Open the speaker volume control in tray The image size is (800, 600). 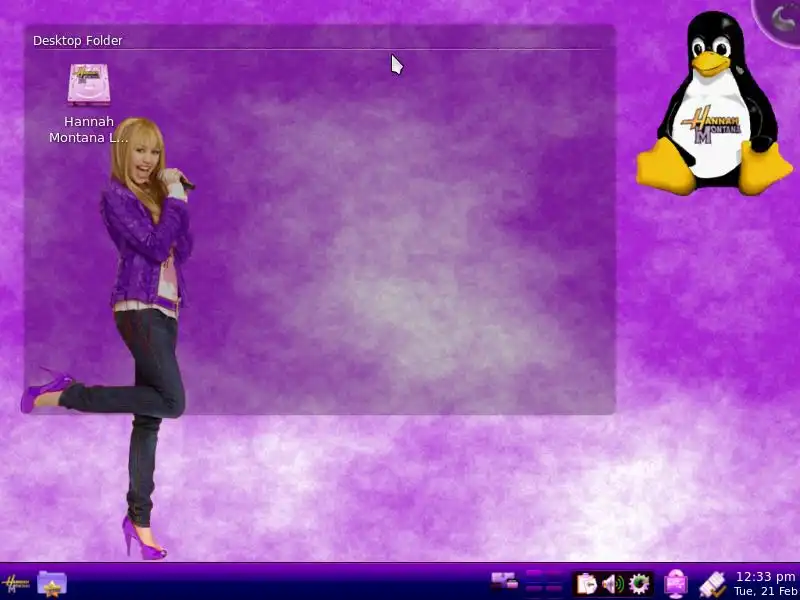click(613, 584)
